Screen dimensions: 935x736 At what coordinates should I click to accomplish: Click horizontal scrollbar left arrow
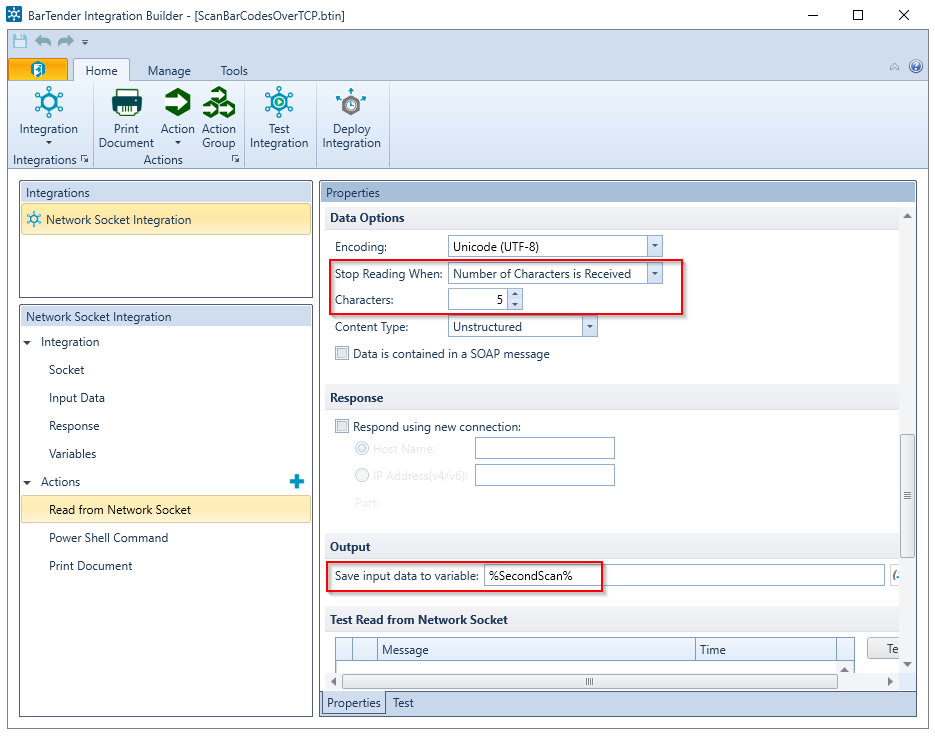333,681
